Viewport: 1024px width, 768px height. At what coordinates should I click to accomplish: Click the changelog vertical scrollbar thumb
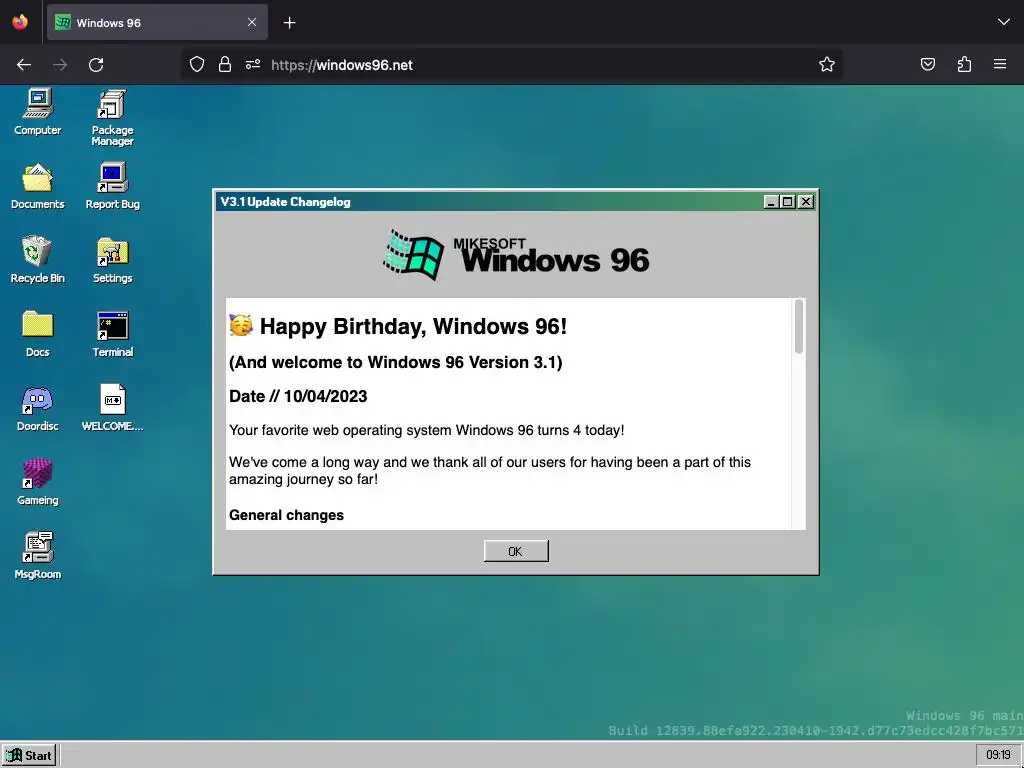(799, 326)
